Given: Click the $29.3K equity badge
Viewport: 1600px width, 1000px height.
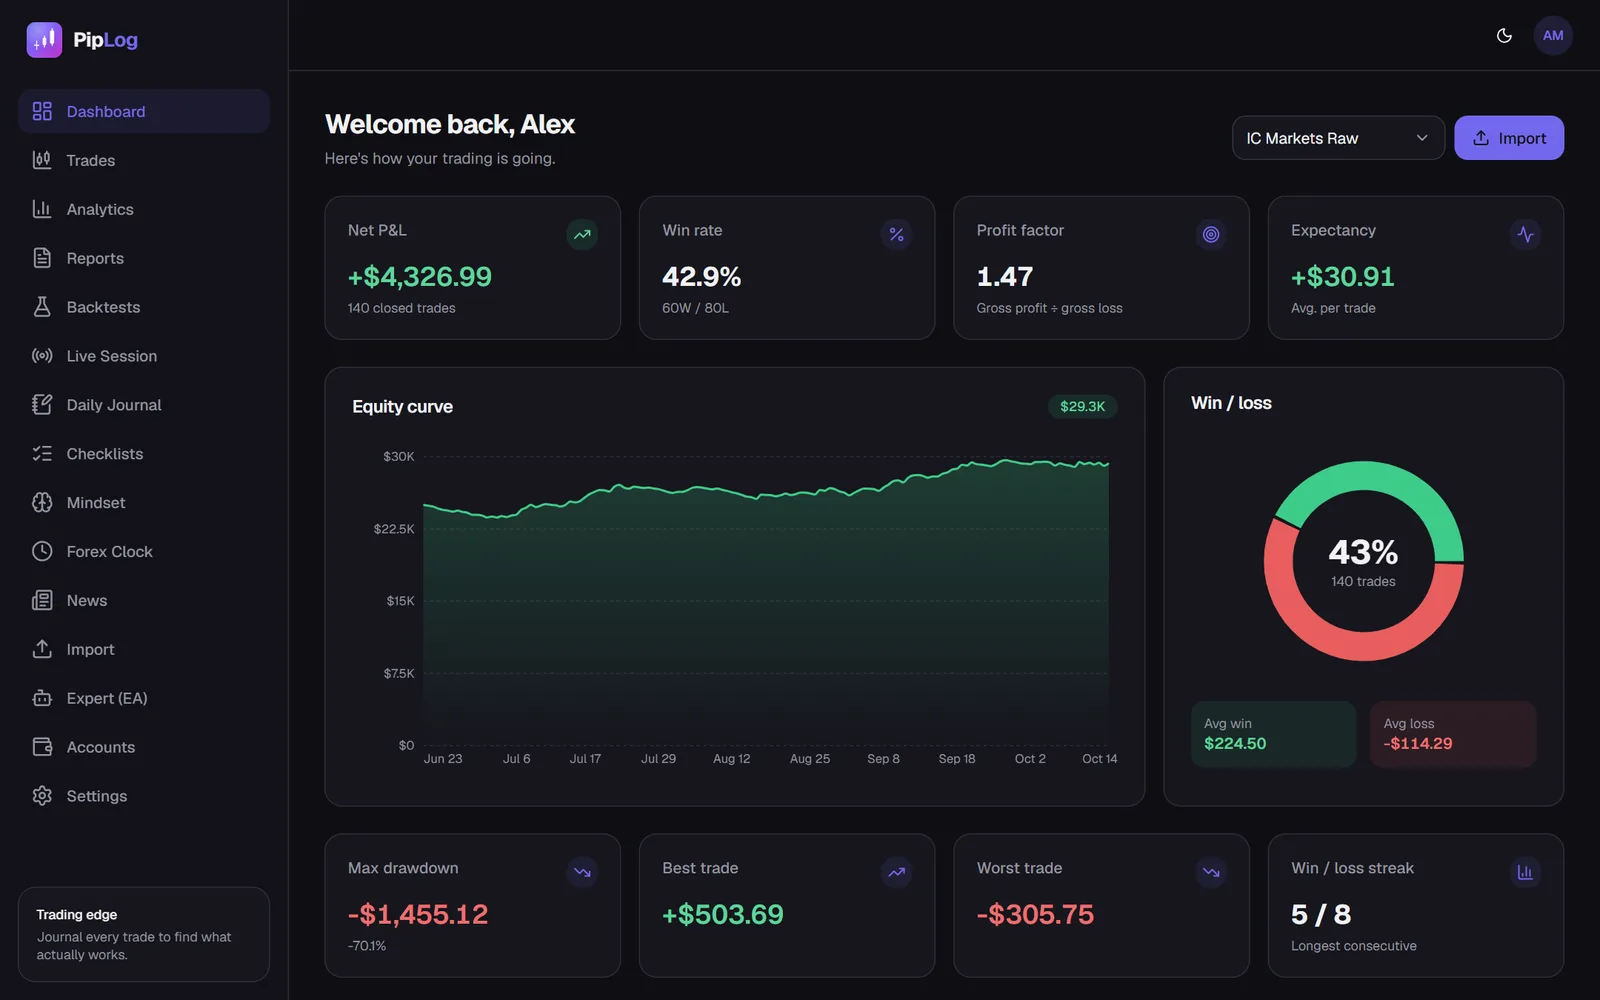Looking at the screenshot, I should (x=1083, y=406).
